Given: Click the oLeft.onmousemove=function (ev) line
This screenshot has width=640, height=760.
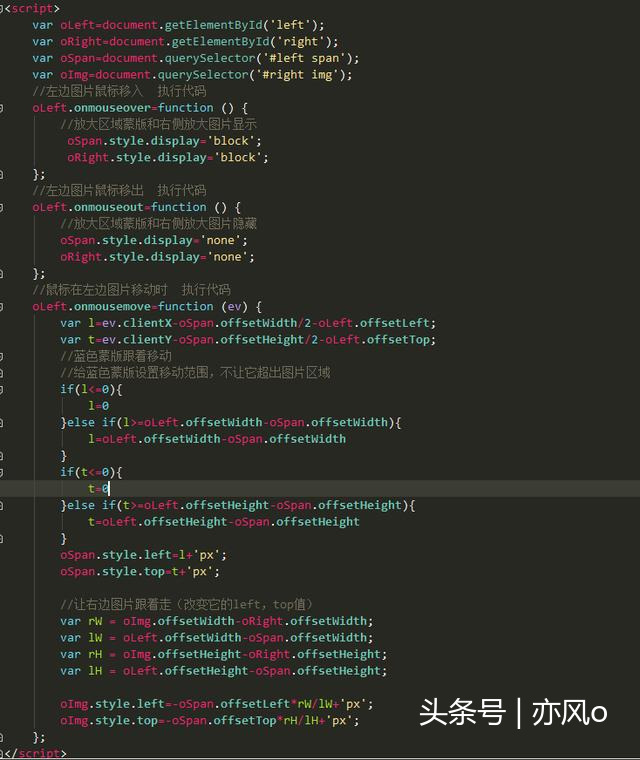Looking at the screenshot, I should pyautogui.click(x=147, y=307).
